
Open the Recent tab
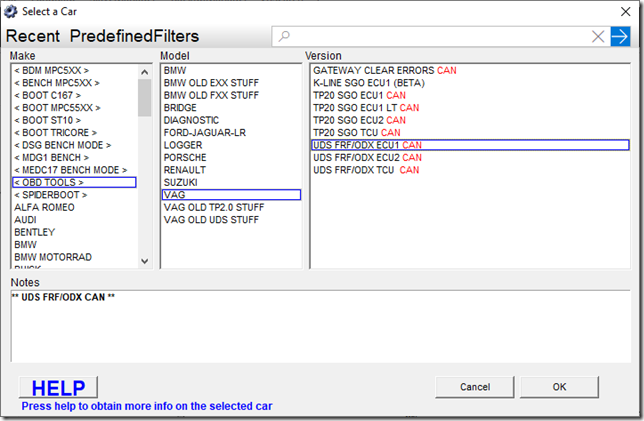tap(33, 36)
